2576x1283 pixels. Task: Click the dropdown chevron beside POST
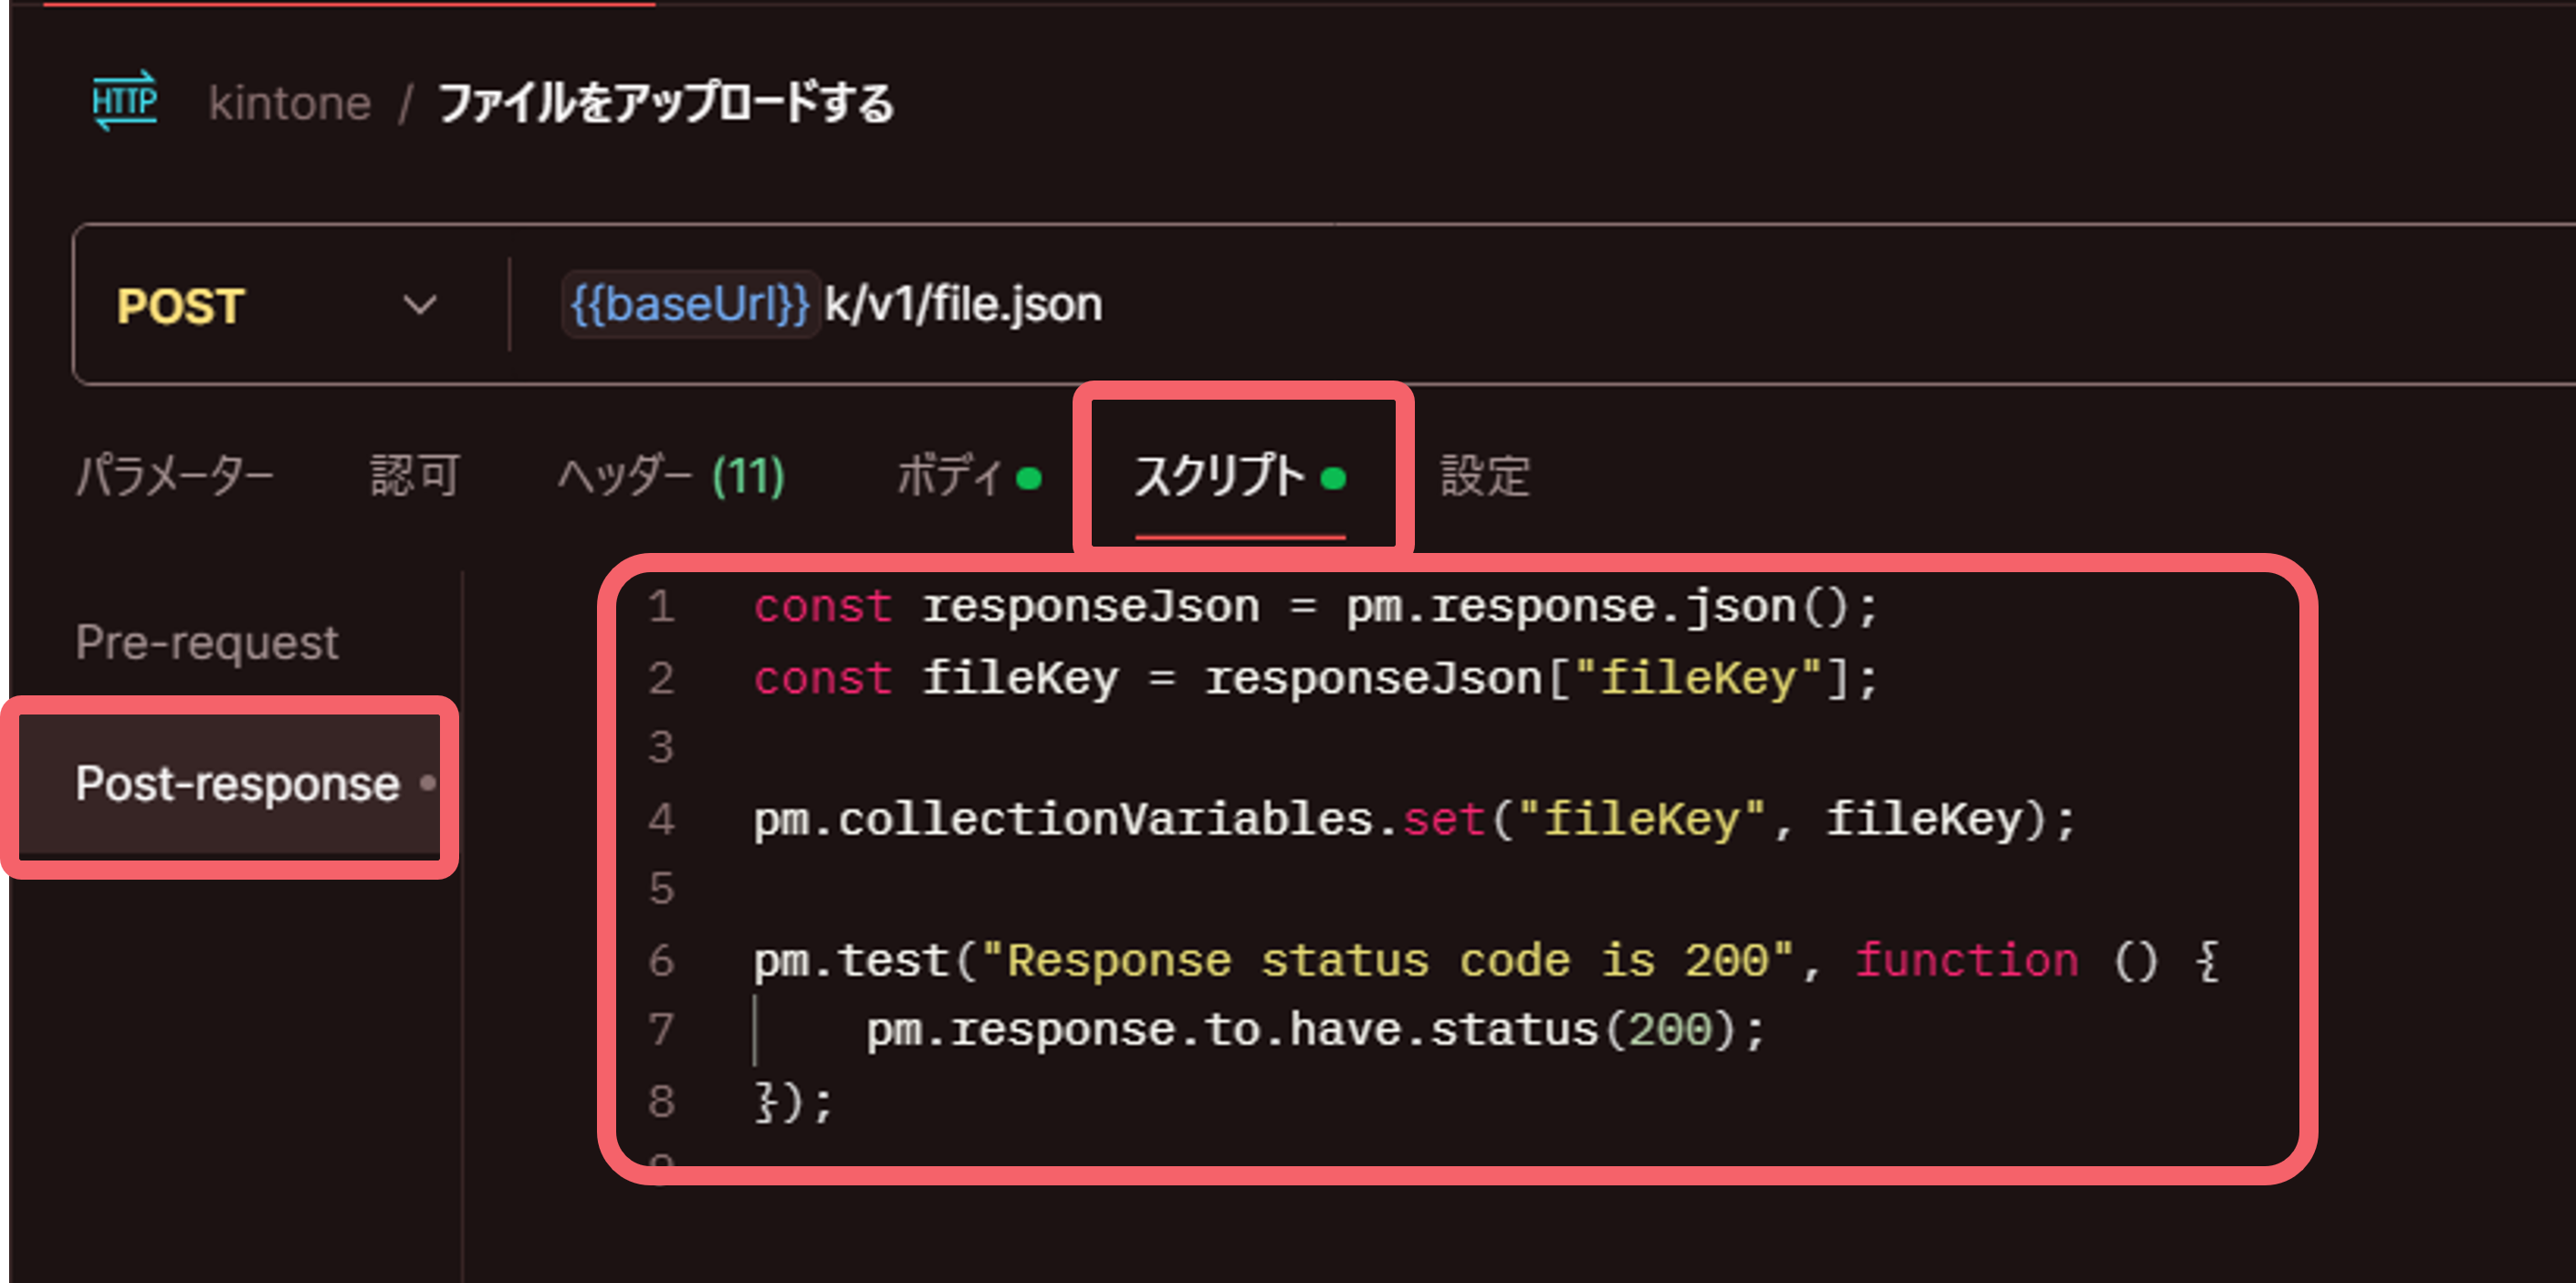(x=420, y=306)
